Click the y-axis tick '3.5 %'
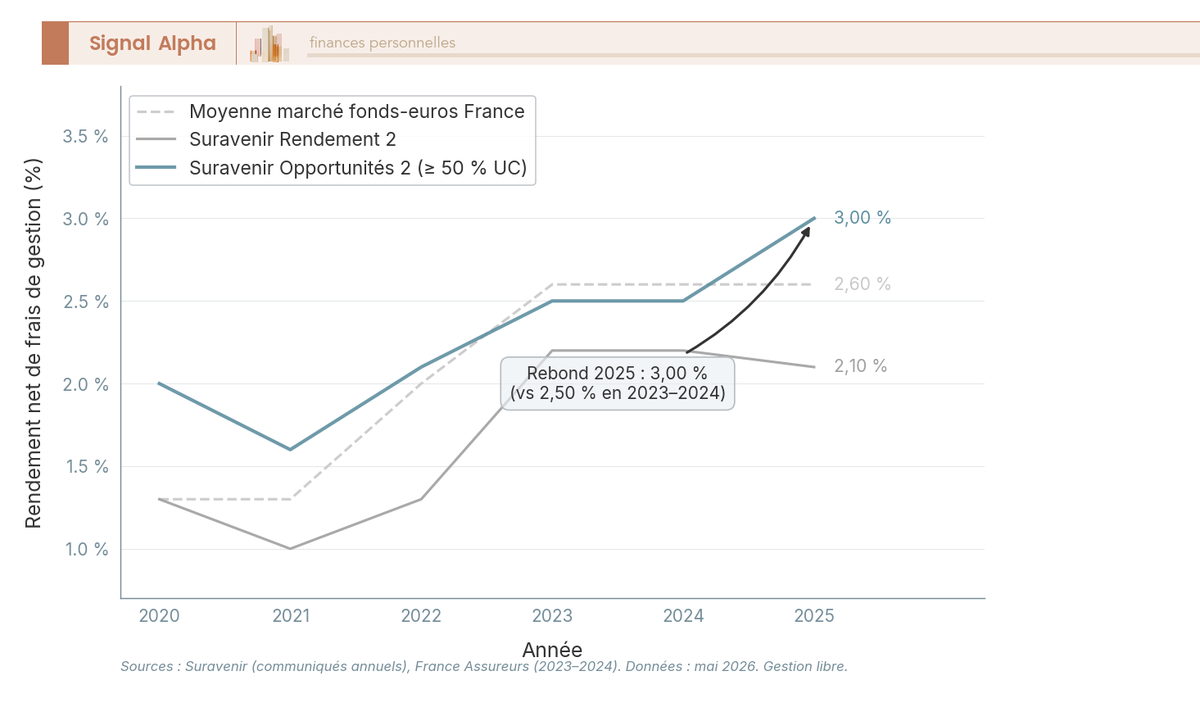 click(x=85, y=136)
